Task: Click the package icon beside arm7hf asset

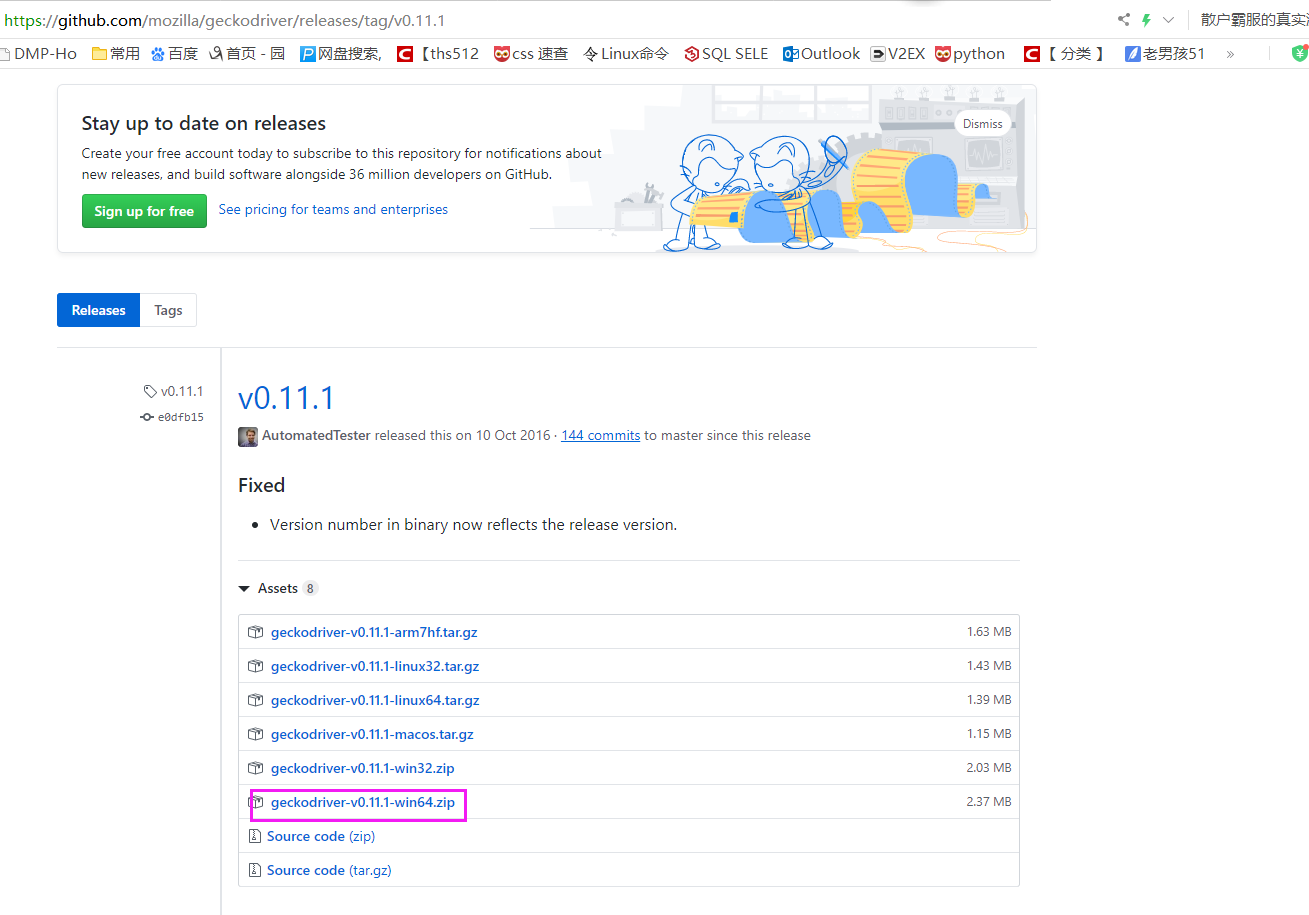Action: (255, 632)
